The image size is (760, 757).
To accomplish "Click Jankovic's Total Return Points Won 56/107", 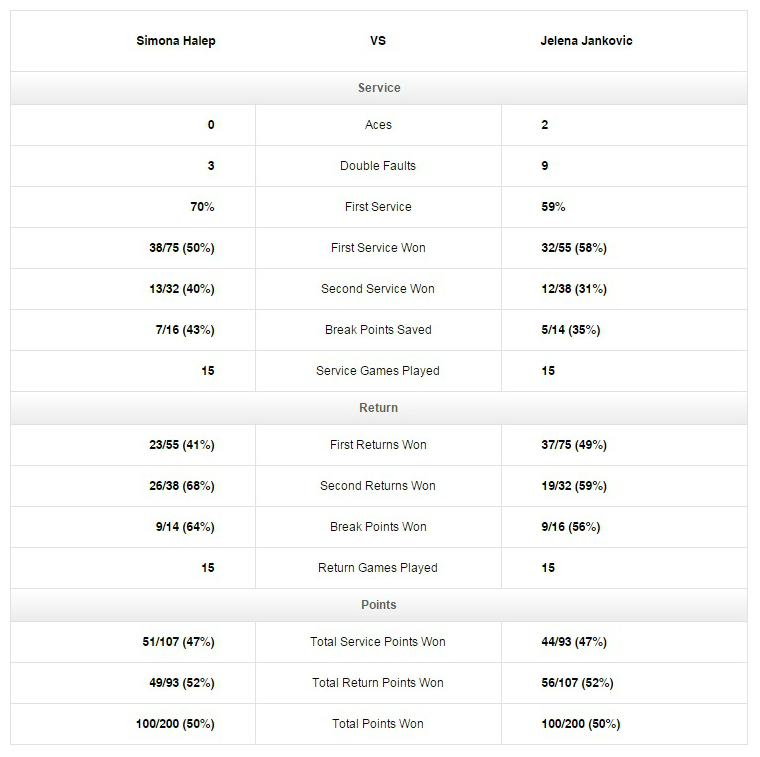I will pyautogui.click(x=577, y=683).
